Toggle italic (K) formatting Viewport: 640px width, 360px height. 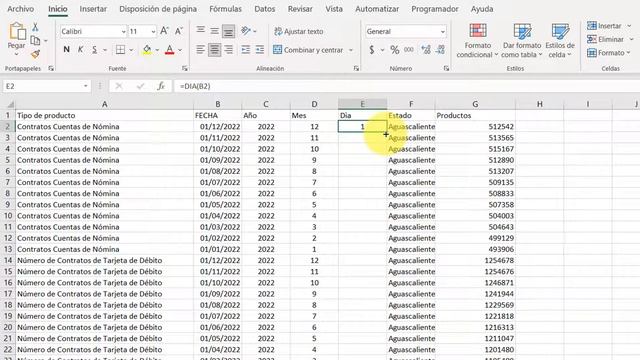click(x=80, y=50)
